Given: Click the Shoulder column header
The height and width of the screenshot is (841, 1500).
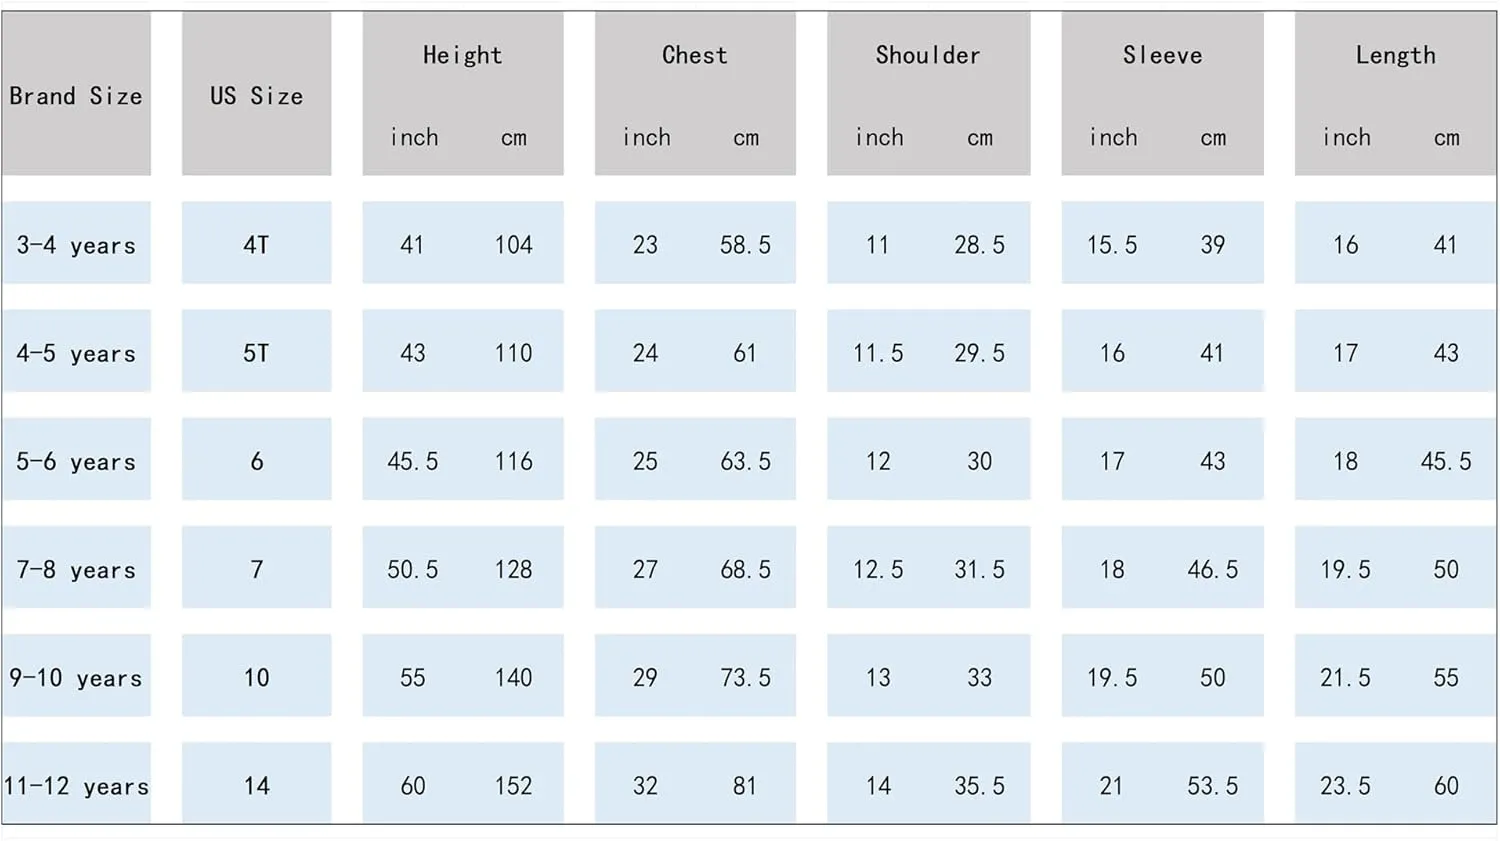Looking at the screenshot, I should [x=928, y=55].
